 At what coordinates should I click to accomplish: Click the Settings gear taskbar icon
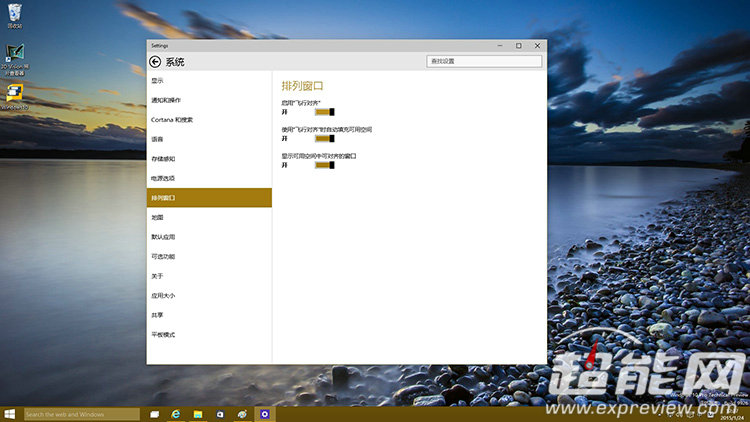[x=264, y=414]
